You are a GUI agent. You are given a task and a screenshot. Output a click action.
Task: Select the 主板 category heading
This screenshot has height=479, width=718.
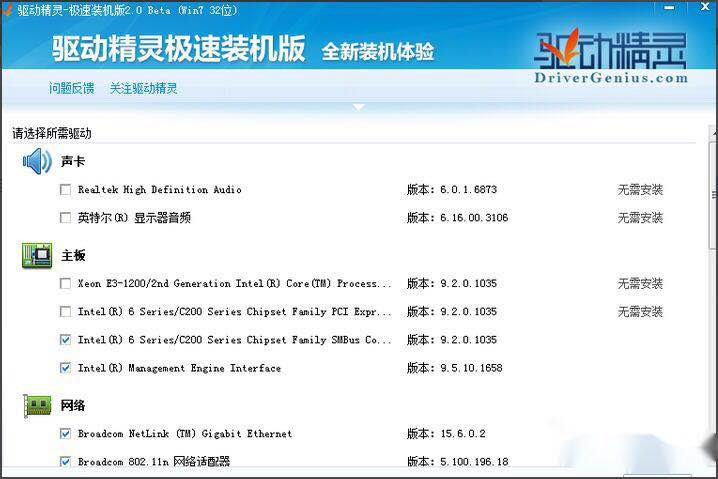(73, 255)
